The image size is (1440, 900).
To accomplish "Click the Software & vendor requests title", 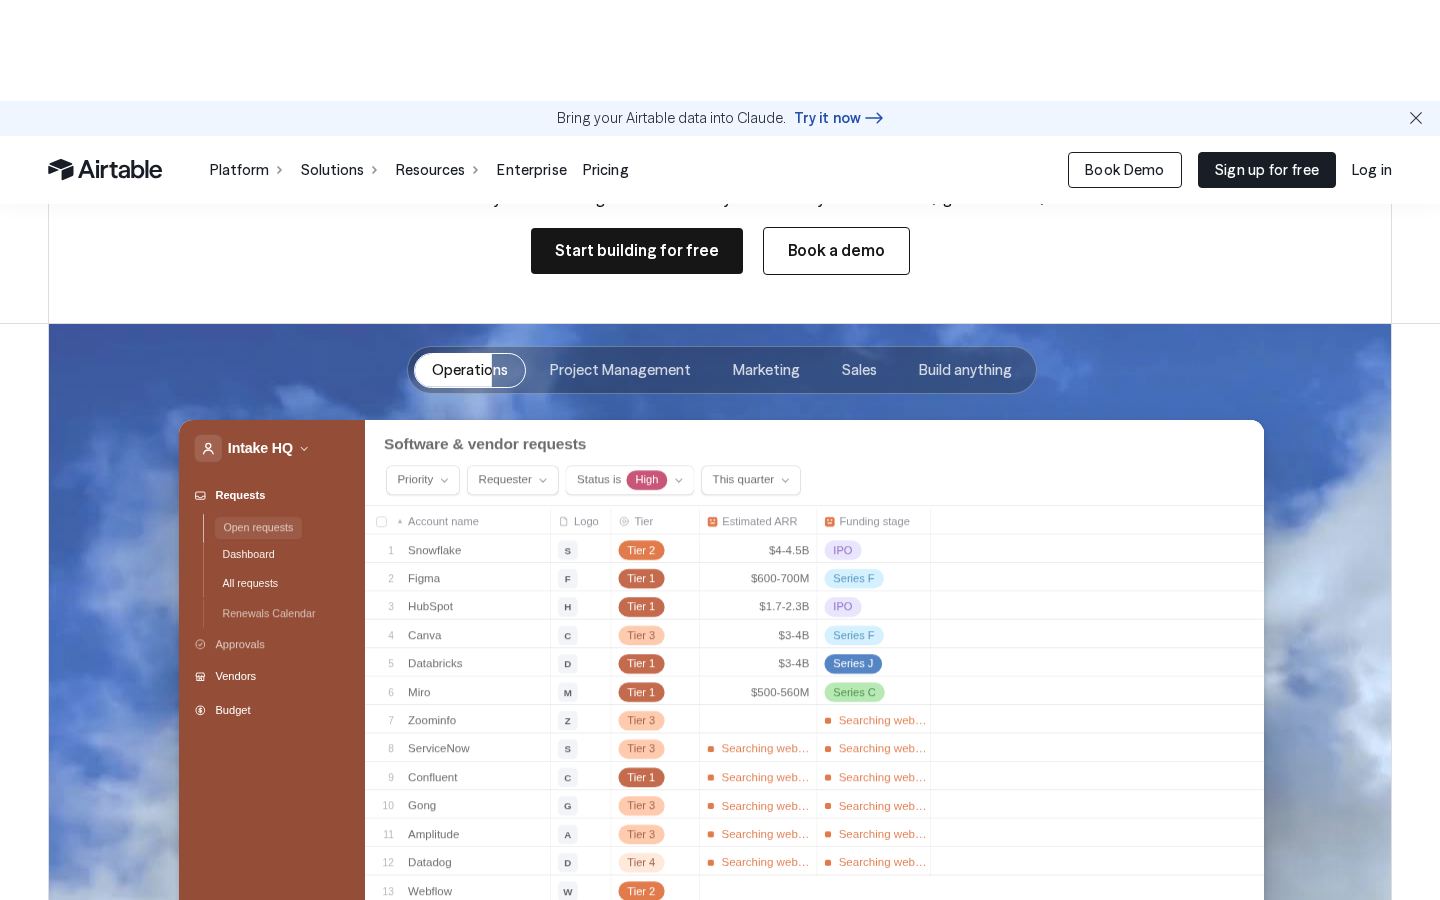I will [x=485, y=444].
